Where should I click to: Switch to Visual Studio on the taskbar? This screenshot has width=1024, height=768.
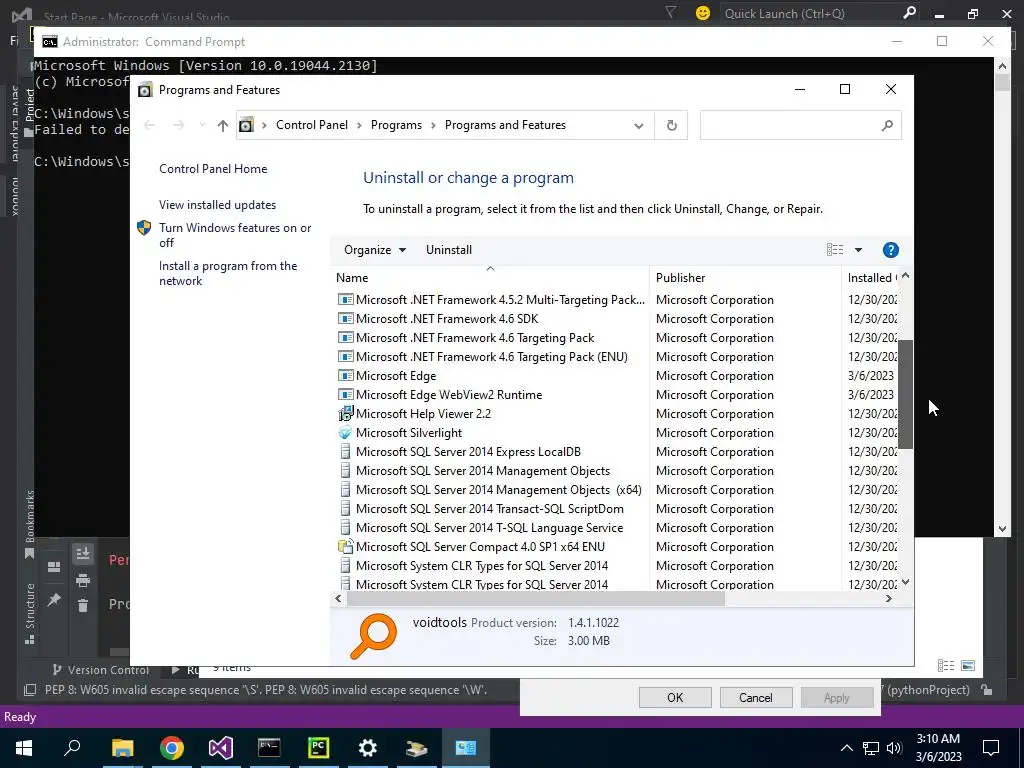coord(221,748)
